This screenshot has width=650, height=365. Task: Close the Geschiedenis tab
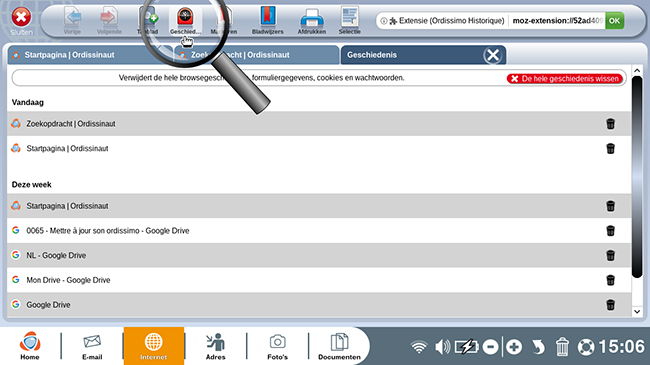[x=493, y=55]
